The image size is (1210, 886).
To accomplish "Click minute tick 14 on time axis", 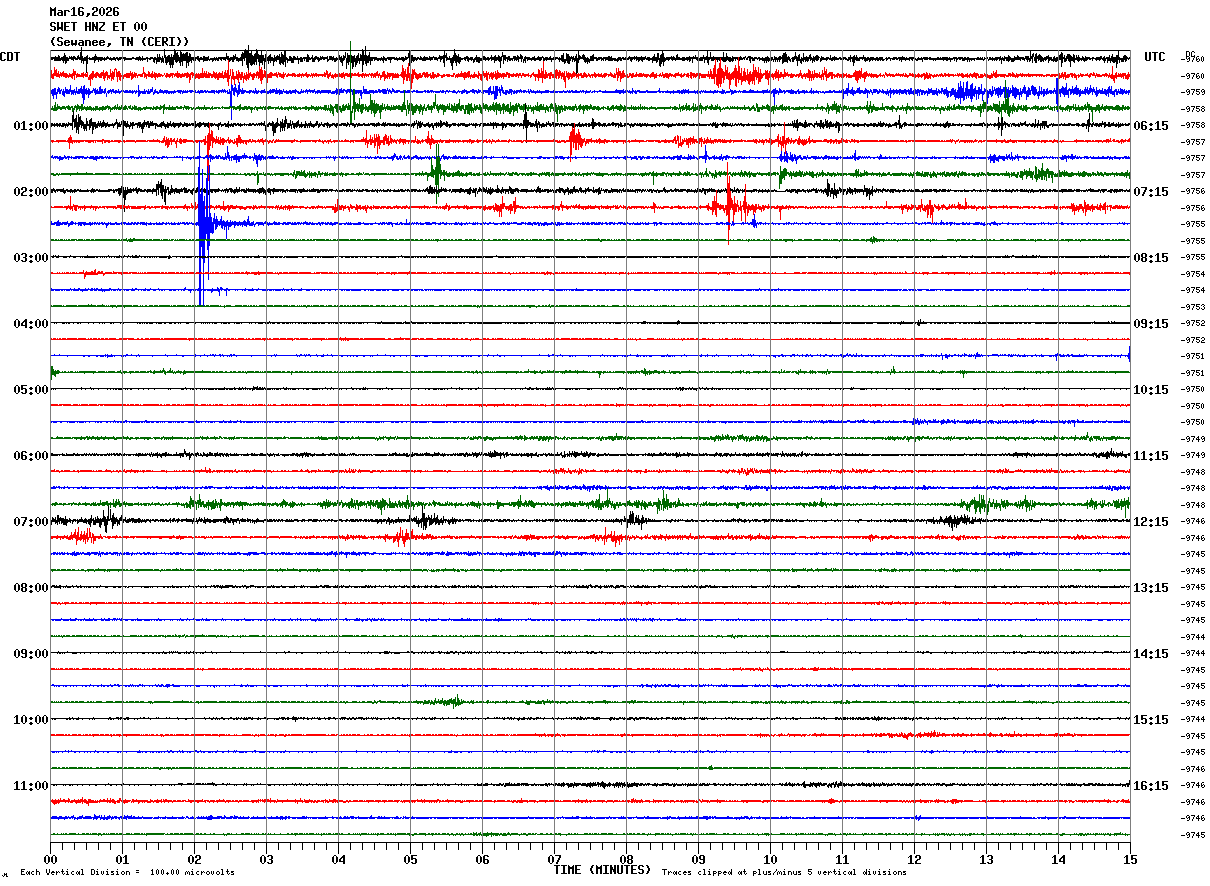I will point(1058,860).
